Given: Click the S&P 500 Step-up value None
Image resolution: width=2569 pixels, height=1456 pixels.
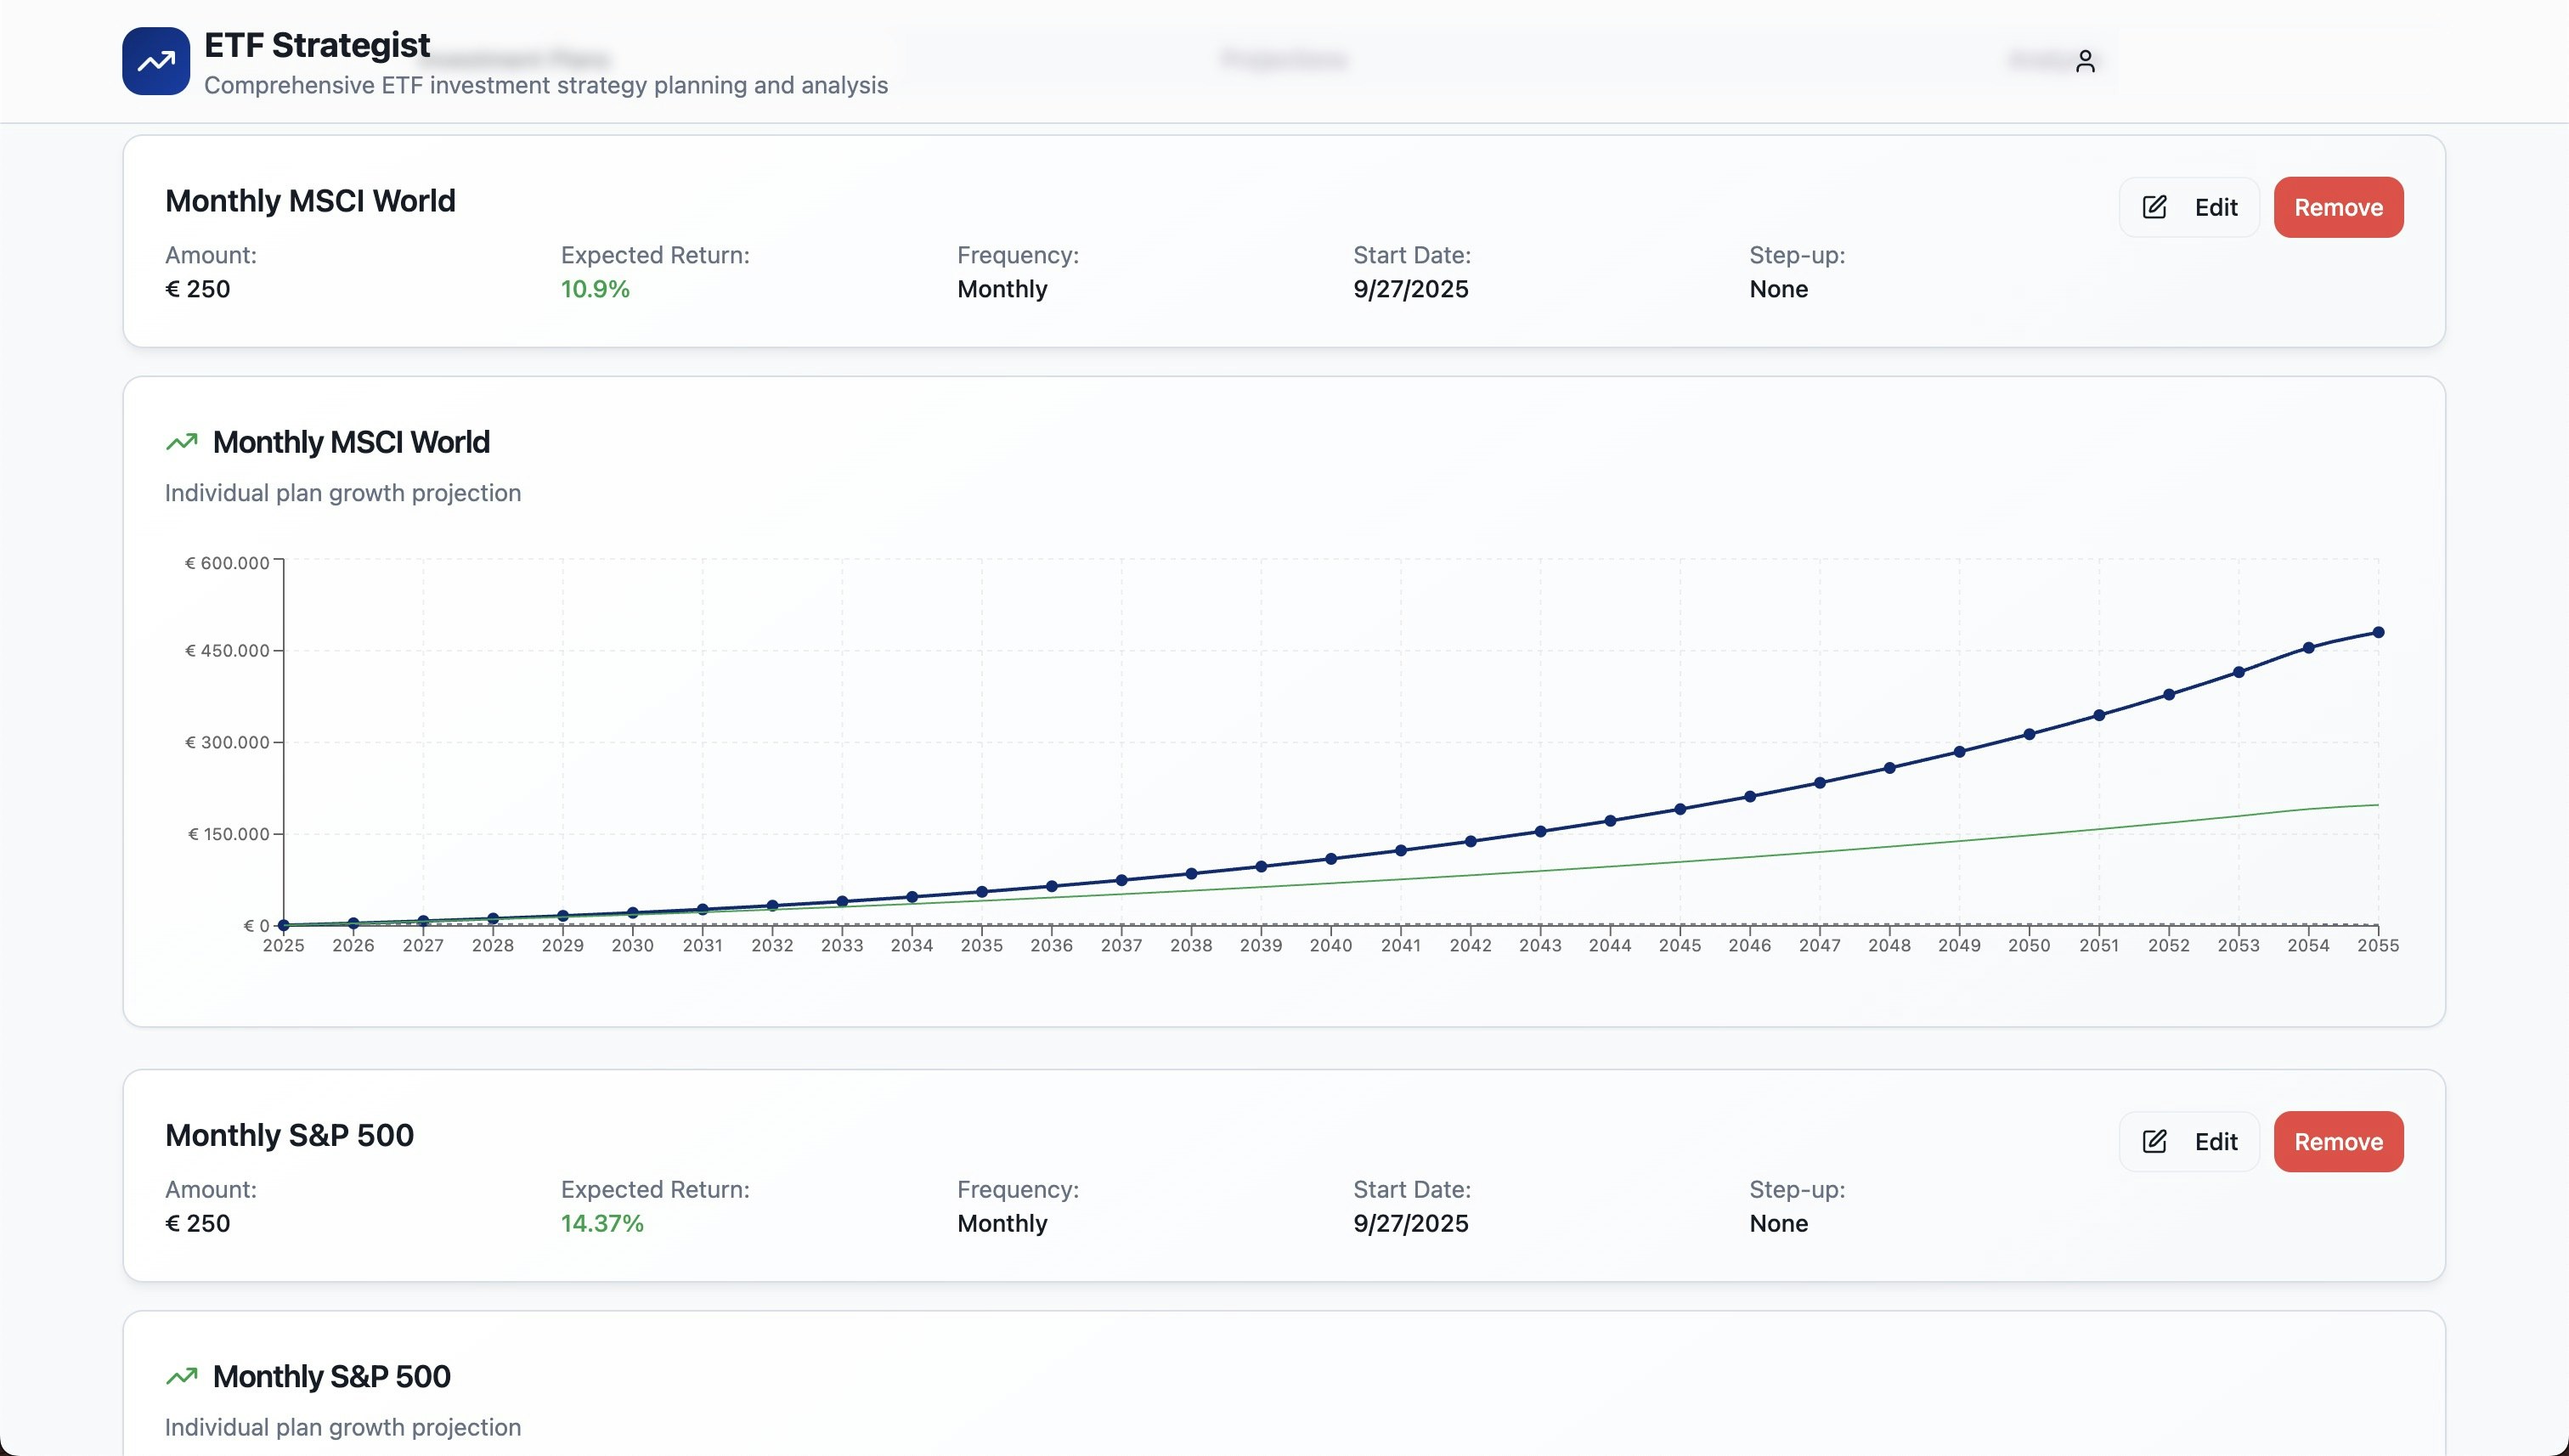Looking at the screenshot, I should tap(1779, 1223).
